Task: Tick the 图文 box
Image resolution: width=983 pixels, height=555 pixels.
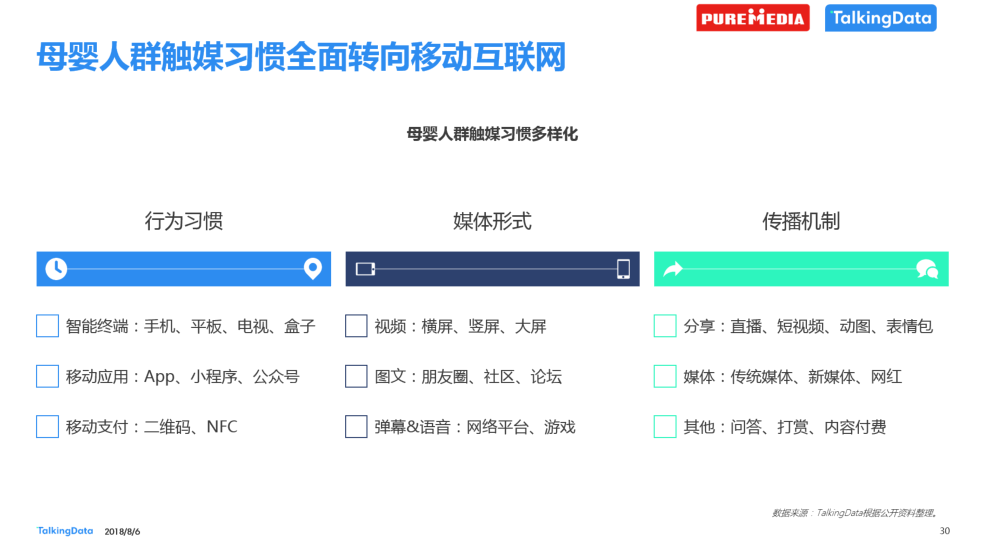Action: coord(356,376)
